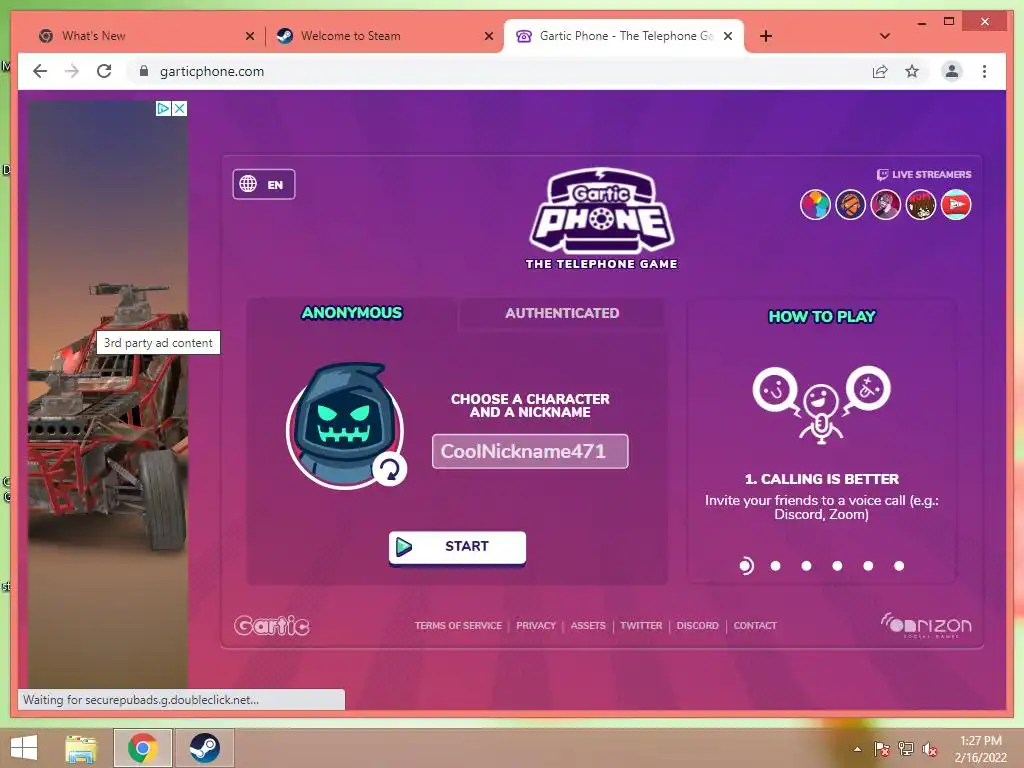Open File Explorer from the taskbar
Image resolution: width=1024 pixels, height=768 pixels.
81,748
